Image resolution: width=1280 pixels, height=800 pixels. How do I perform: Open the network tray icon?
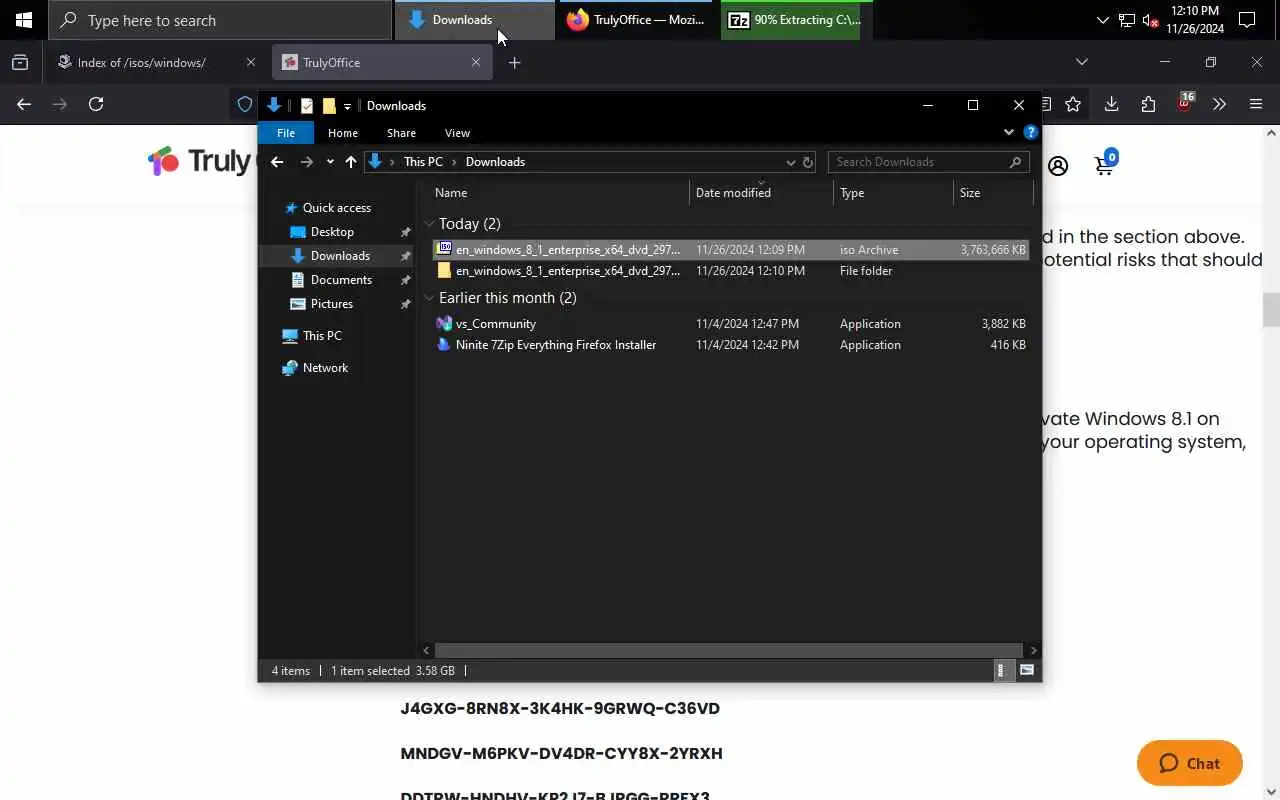tap(1126, 20)
